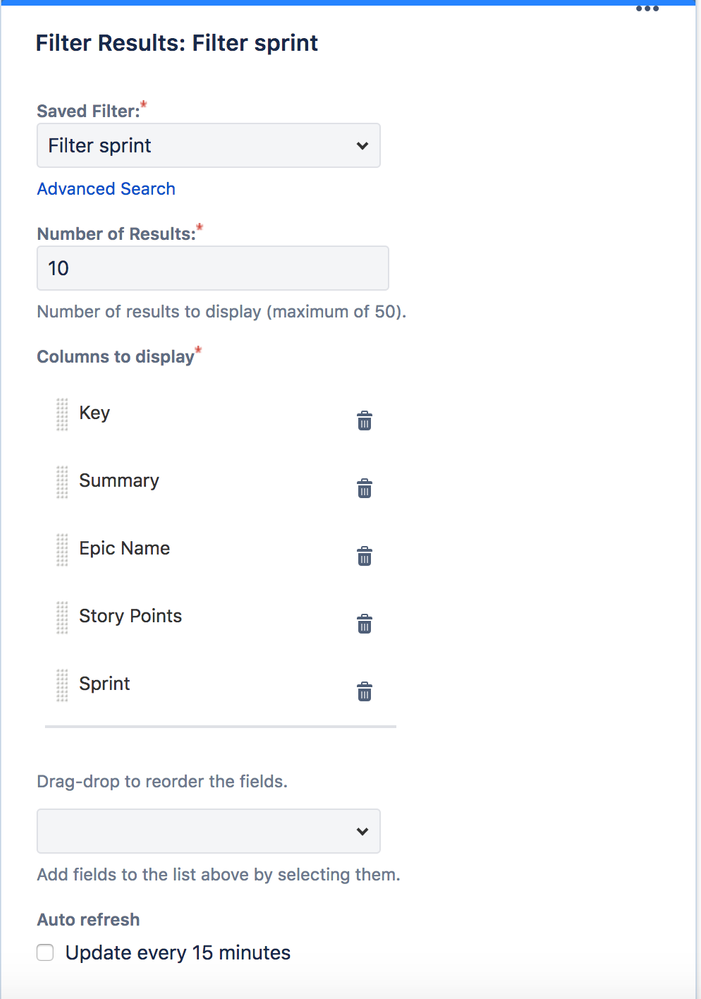Open the more options ellipsis menu
Screen dimensions: 701x999
tap(647, 9)
